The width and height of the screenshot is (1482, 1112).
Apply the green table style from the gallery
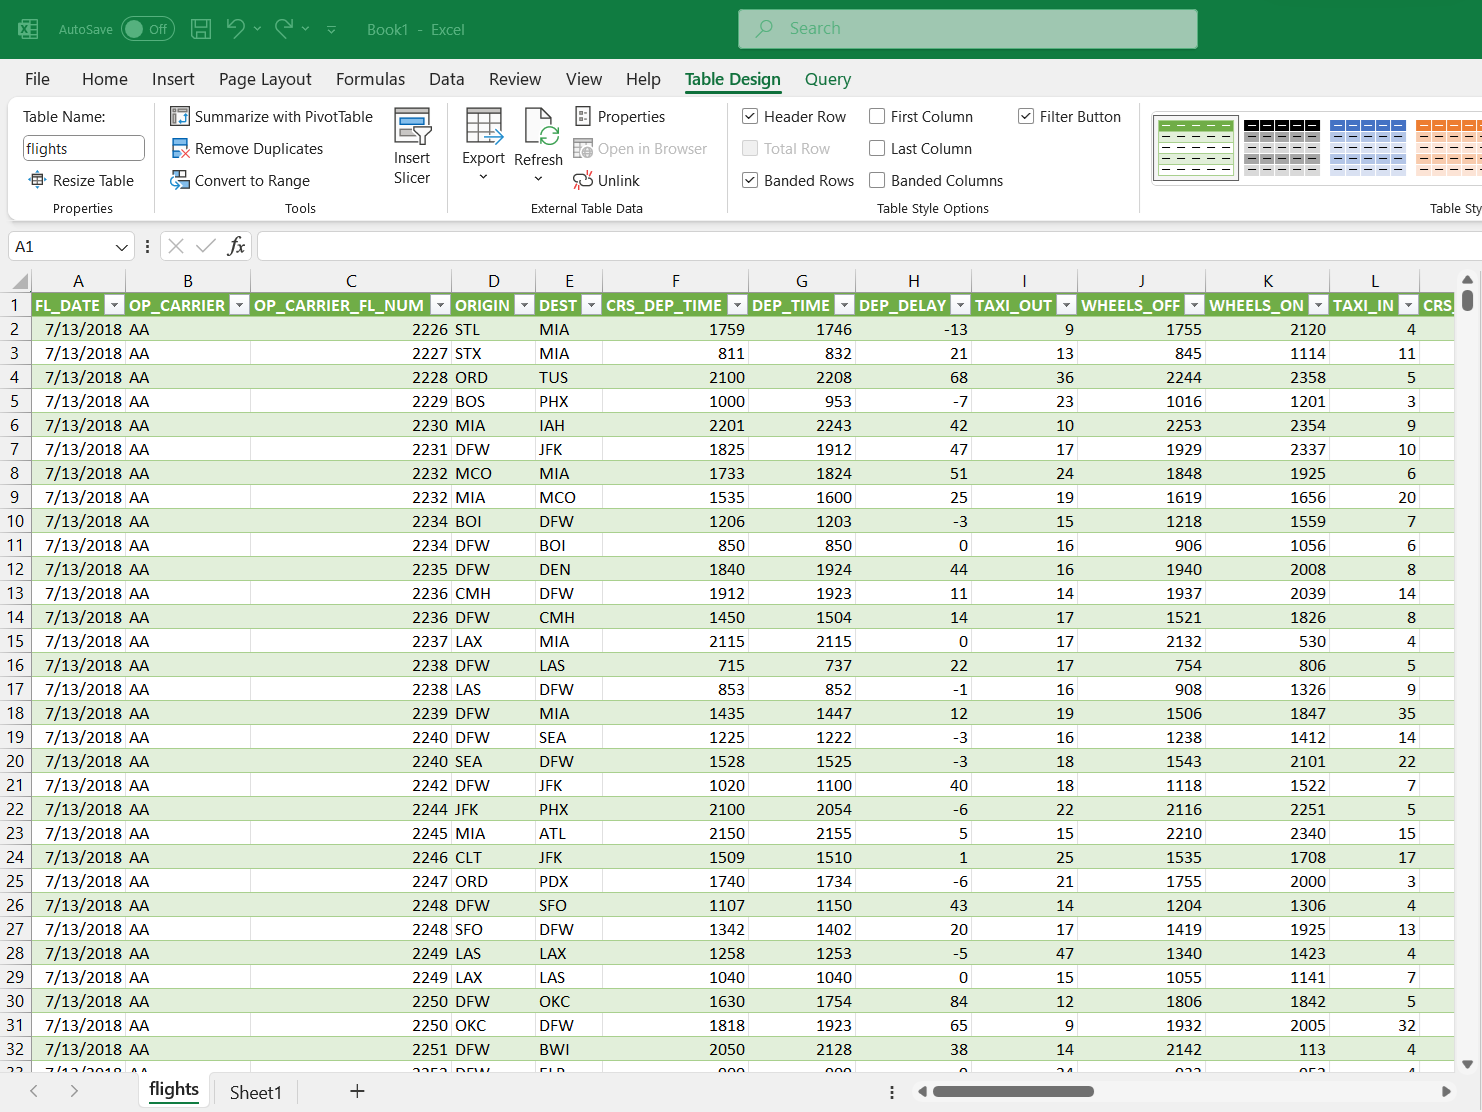pos(1196,147)
